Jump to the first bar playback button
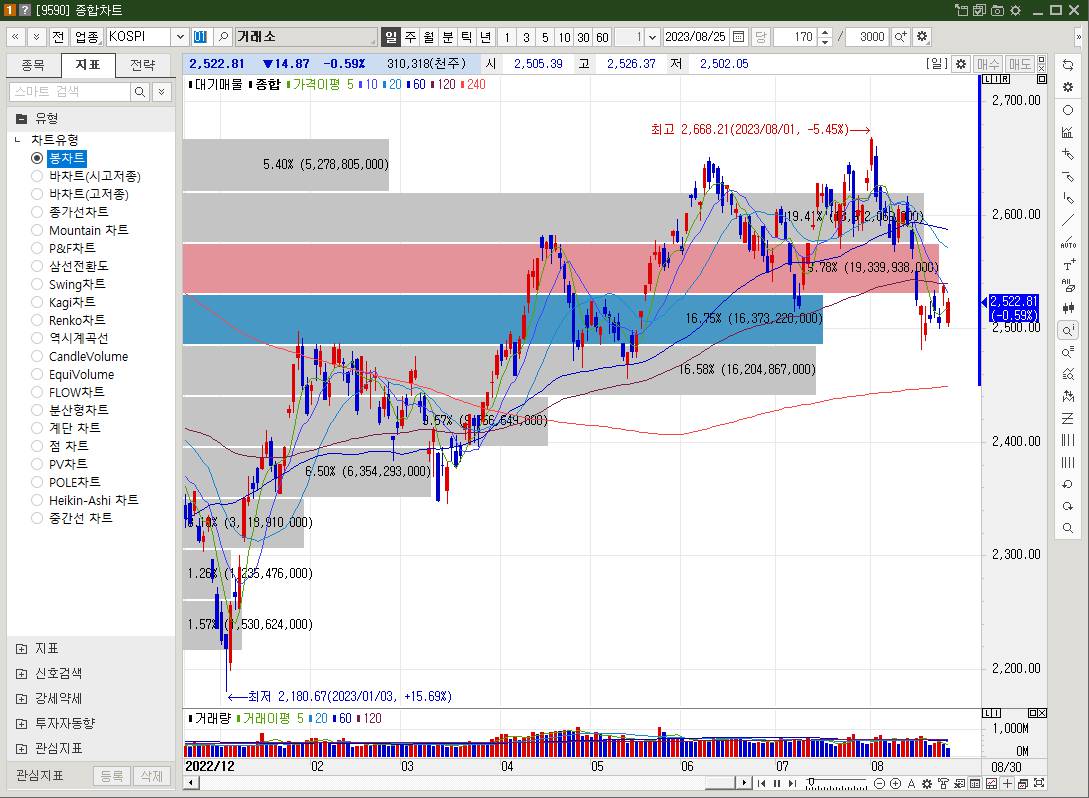Image resolution: width=1089 pixels, height=798 pixels. point(761,783)
